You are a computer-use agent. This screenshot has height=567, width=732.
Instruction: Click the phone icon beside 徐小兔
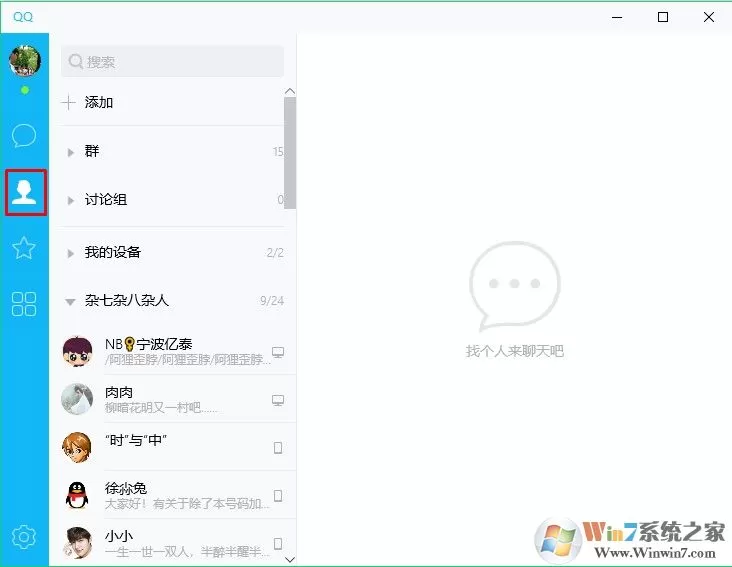(278, 496)
